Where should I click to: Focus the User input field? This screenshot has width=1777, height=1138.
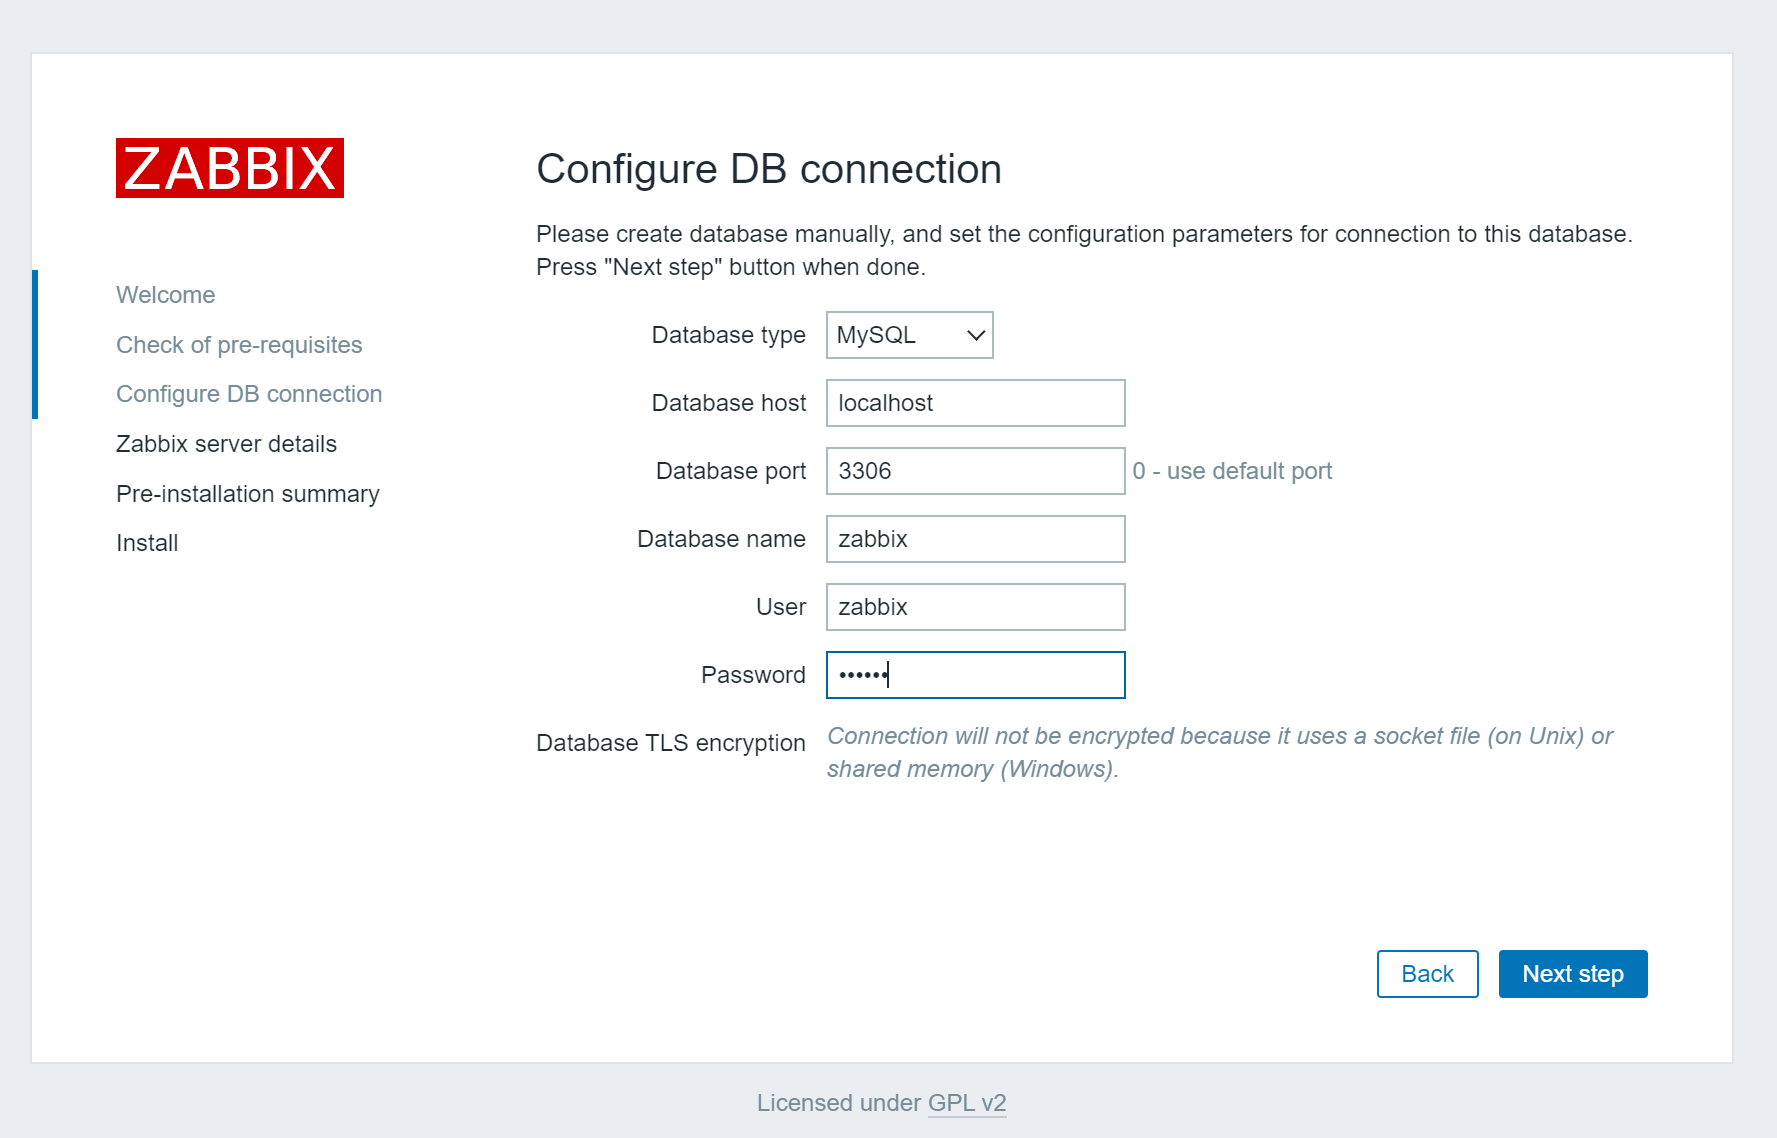coord(975,607)
